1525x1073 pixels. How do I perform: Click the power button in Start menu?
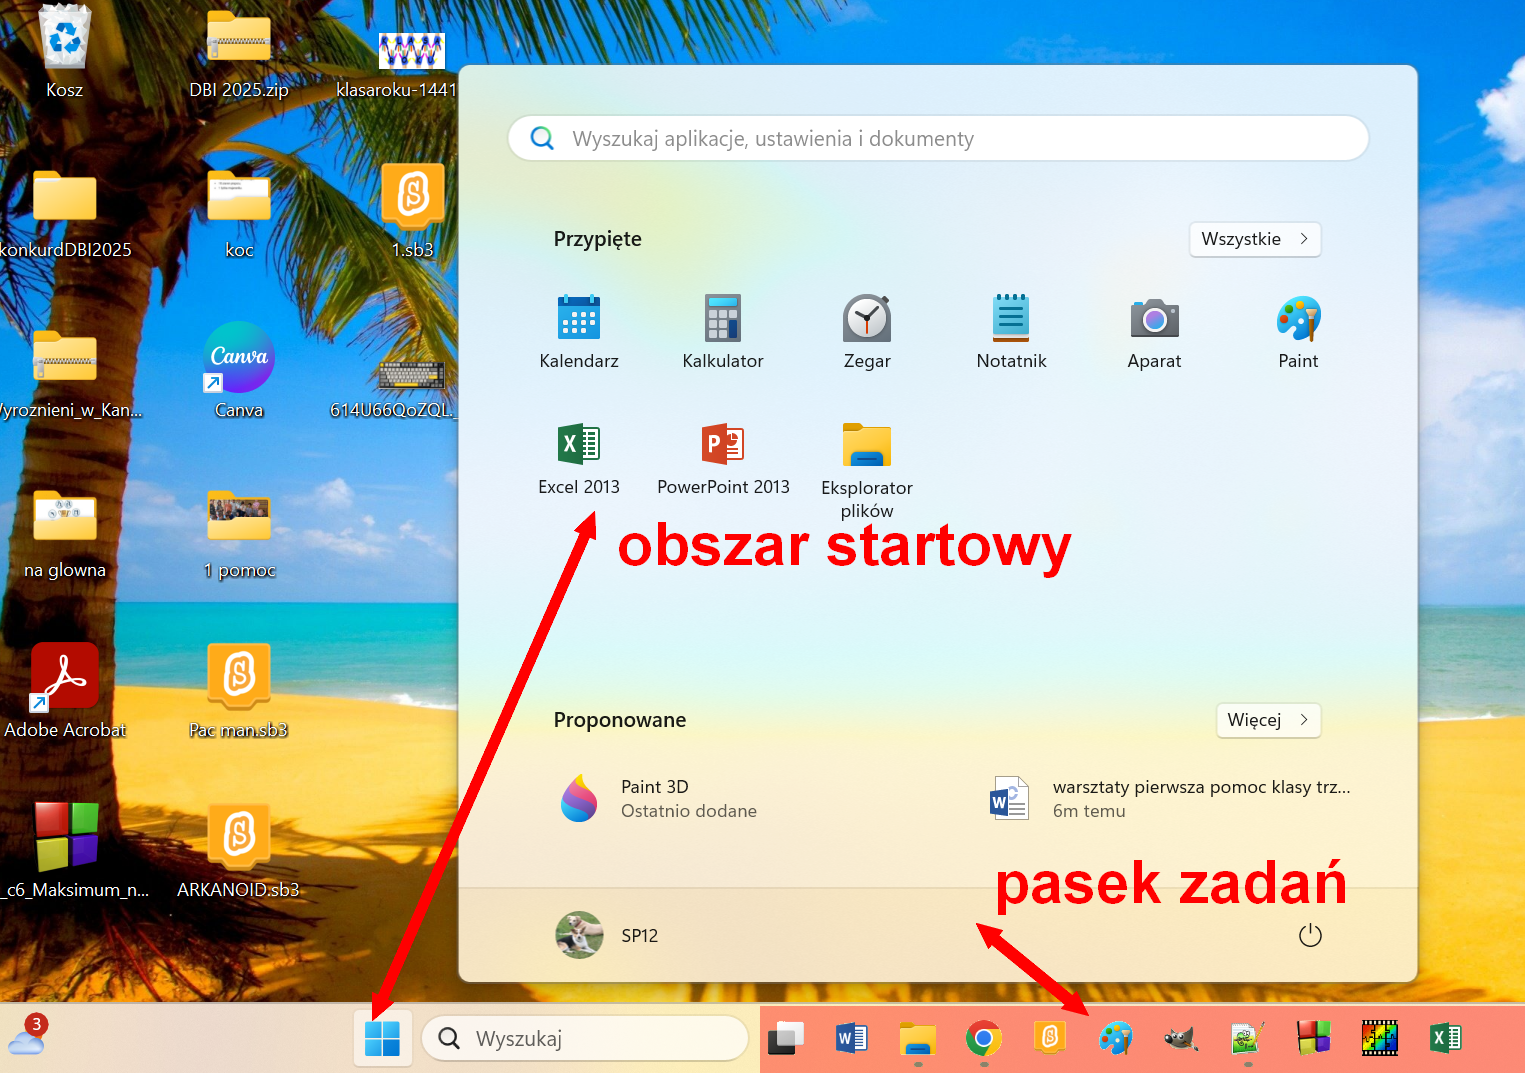tap(1309, 936)
